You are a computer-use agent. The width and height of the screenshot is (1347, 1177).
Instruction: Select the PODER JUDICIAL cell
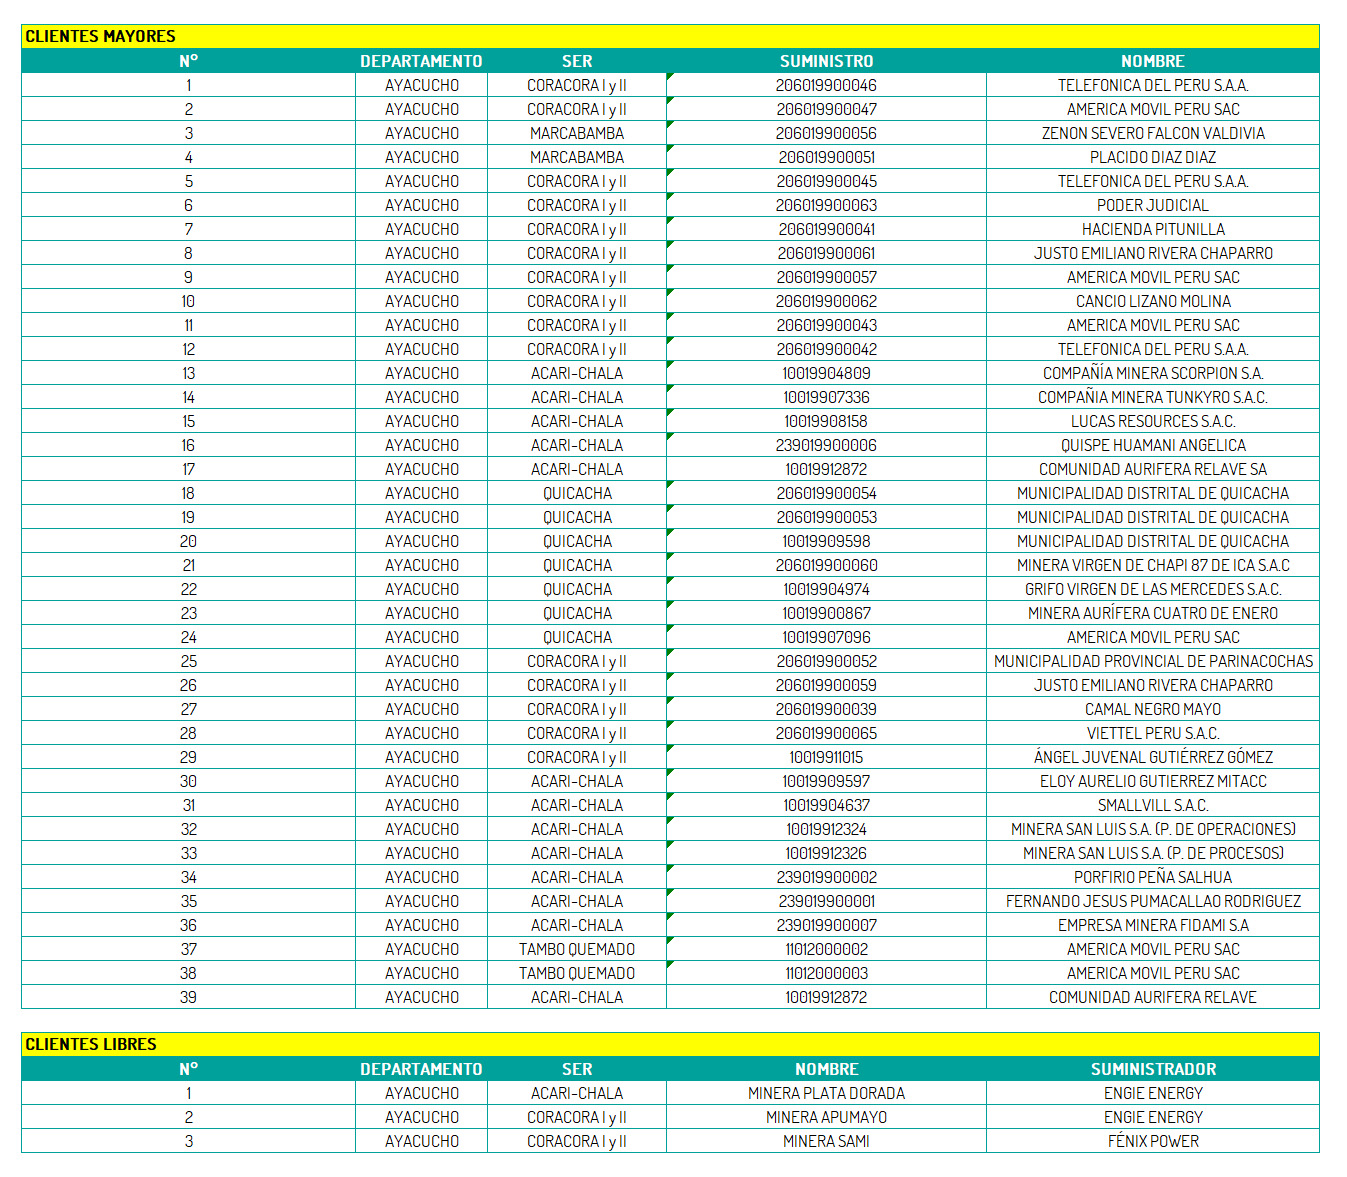pos(1153,205)
